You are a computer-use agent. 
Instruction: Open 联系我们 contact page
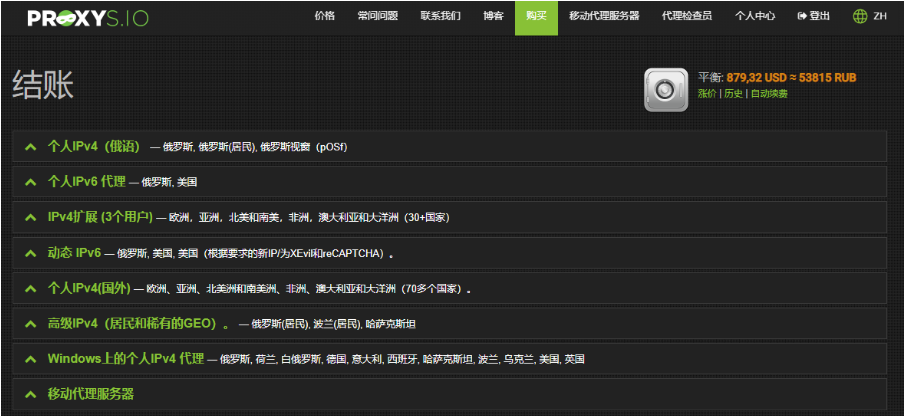(x=440, y=16)
